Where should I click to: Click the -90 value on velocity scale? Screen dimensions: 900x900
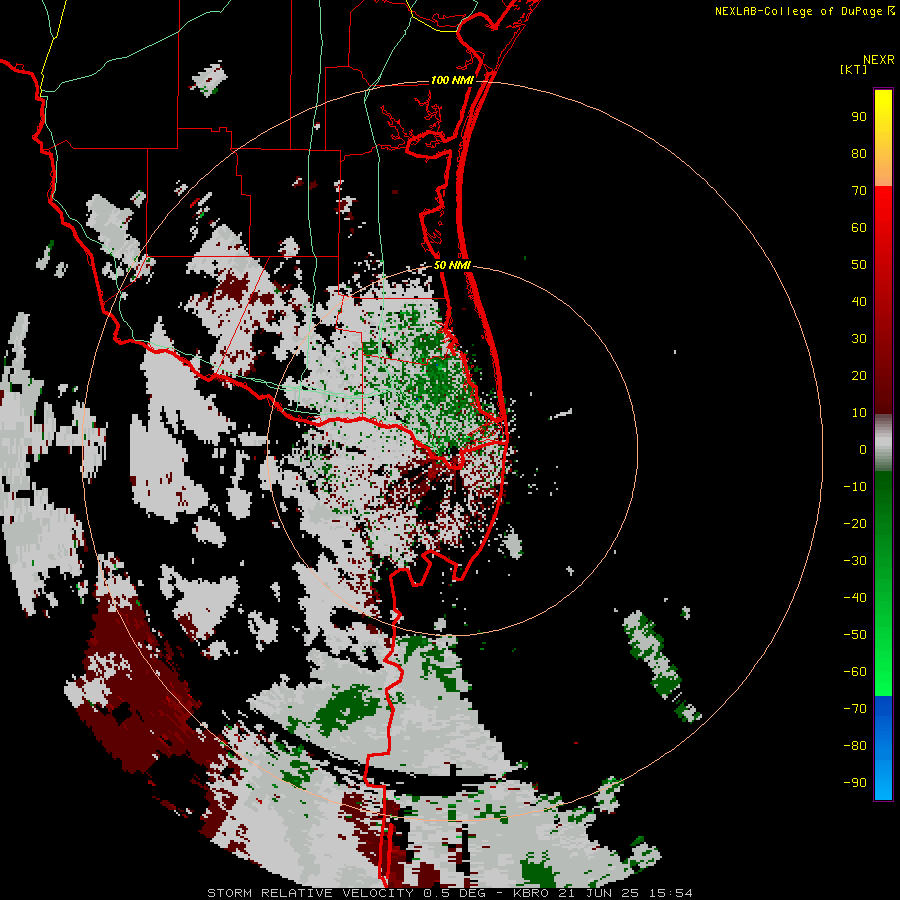855,783
